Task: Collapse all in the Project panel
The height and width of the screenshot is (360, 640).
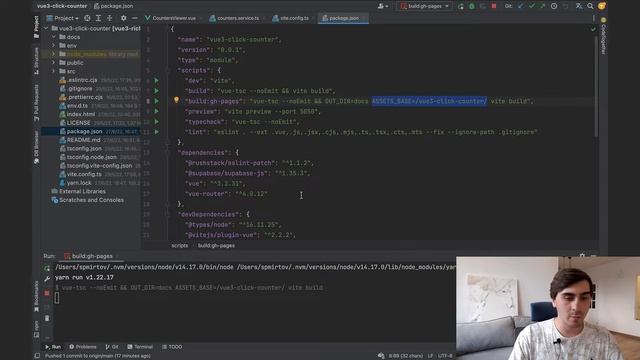Action: coord(109,18)
